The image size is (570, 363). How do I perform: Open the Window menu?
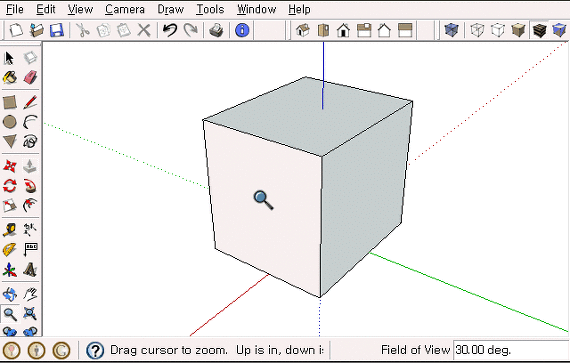click(256, 9)
